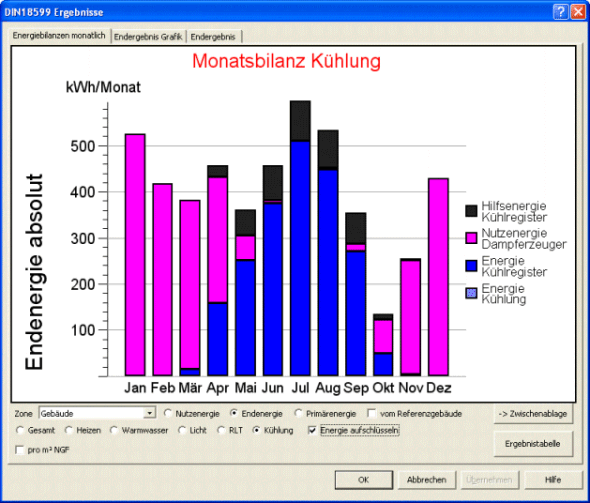Click the Jan bar in the chart
Screen dimensions: 590x503
click(135, 255)
